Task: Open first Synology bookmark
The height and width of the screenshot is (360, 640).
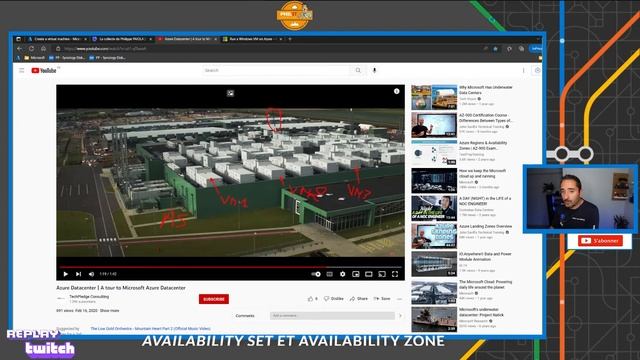Action: 67,58
